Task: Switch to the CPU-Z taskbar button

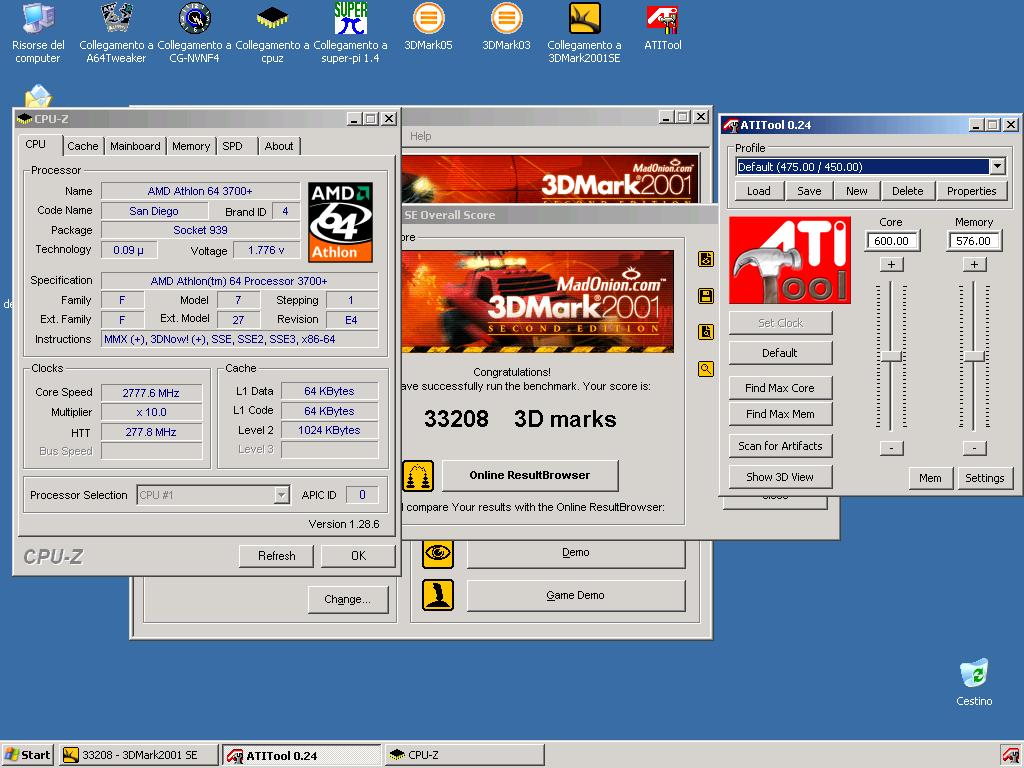Action: point(464,755)
